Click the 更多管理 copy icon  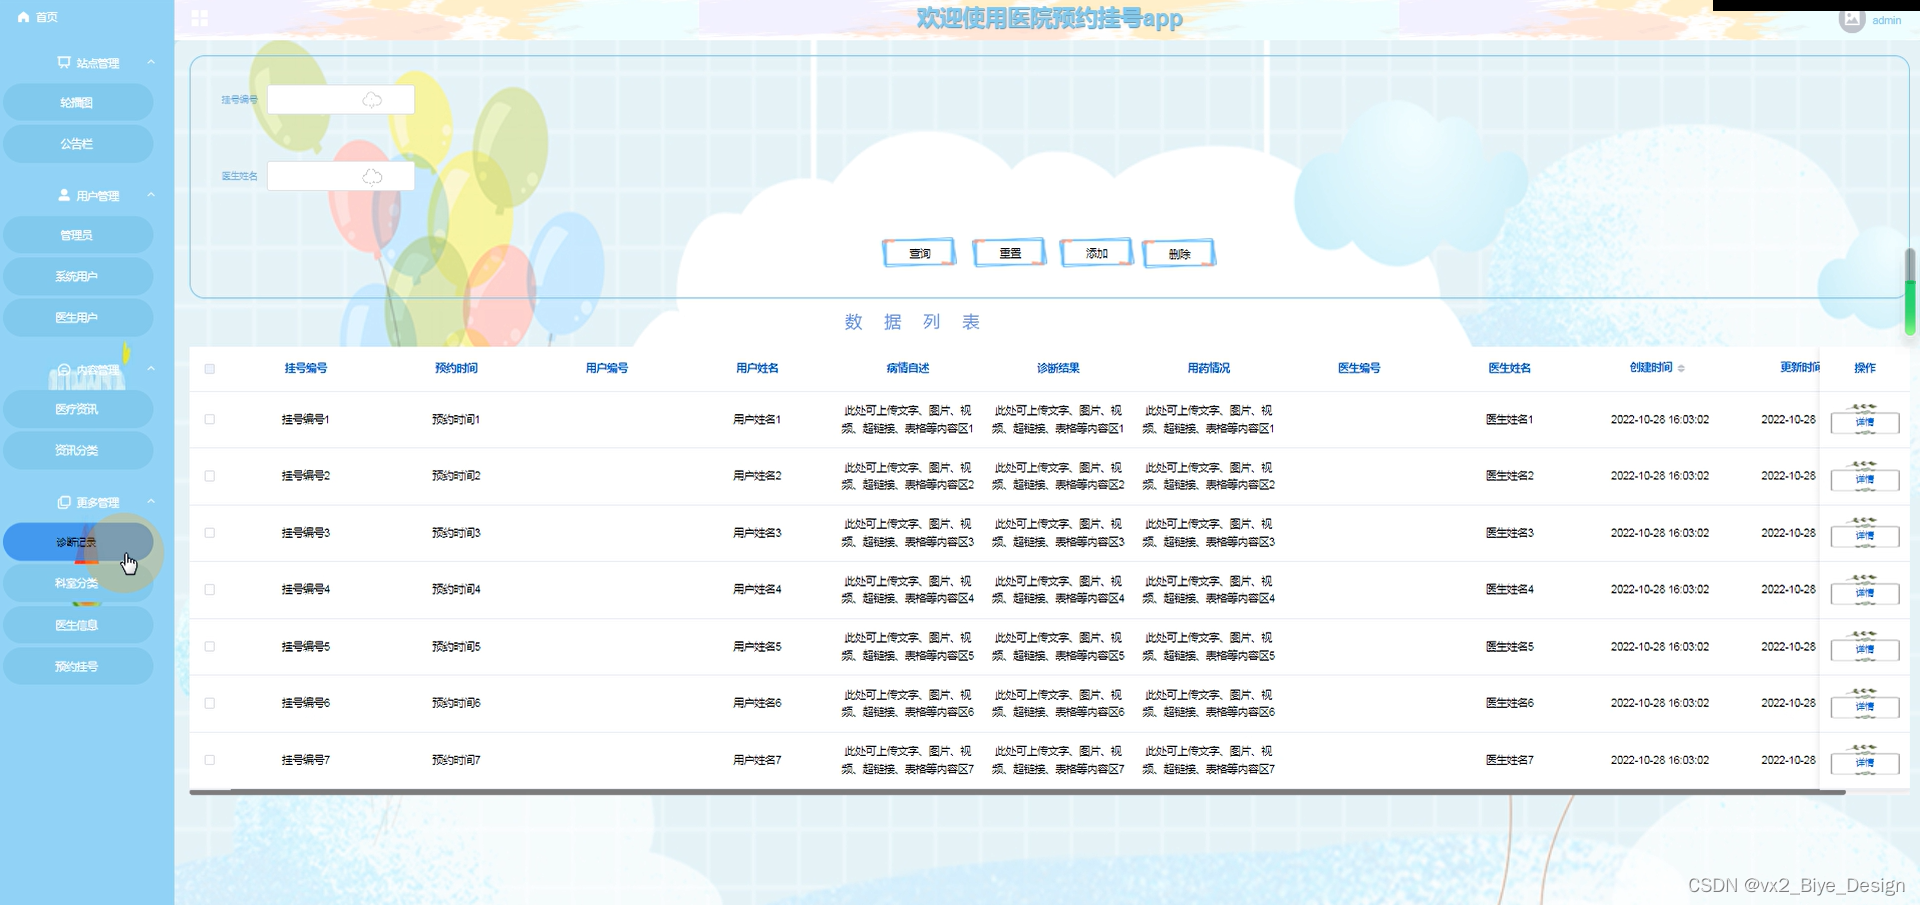tap(64, 502)
